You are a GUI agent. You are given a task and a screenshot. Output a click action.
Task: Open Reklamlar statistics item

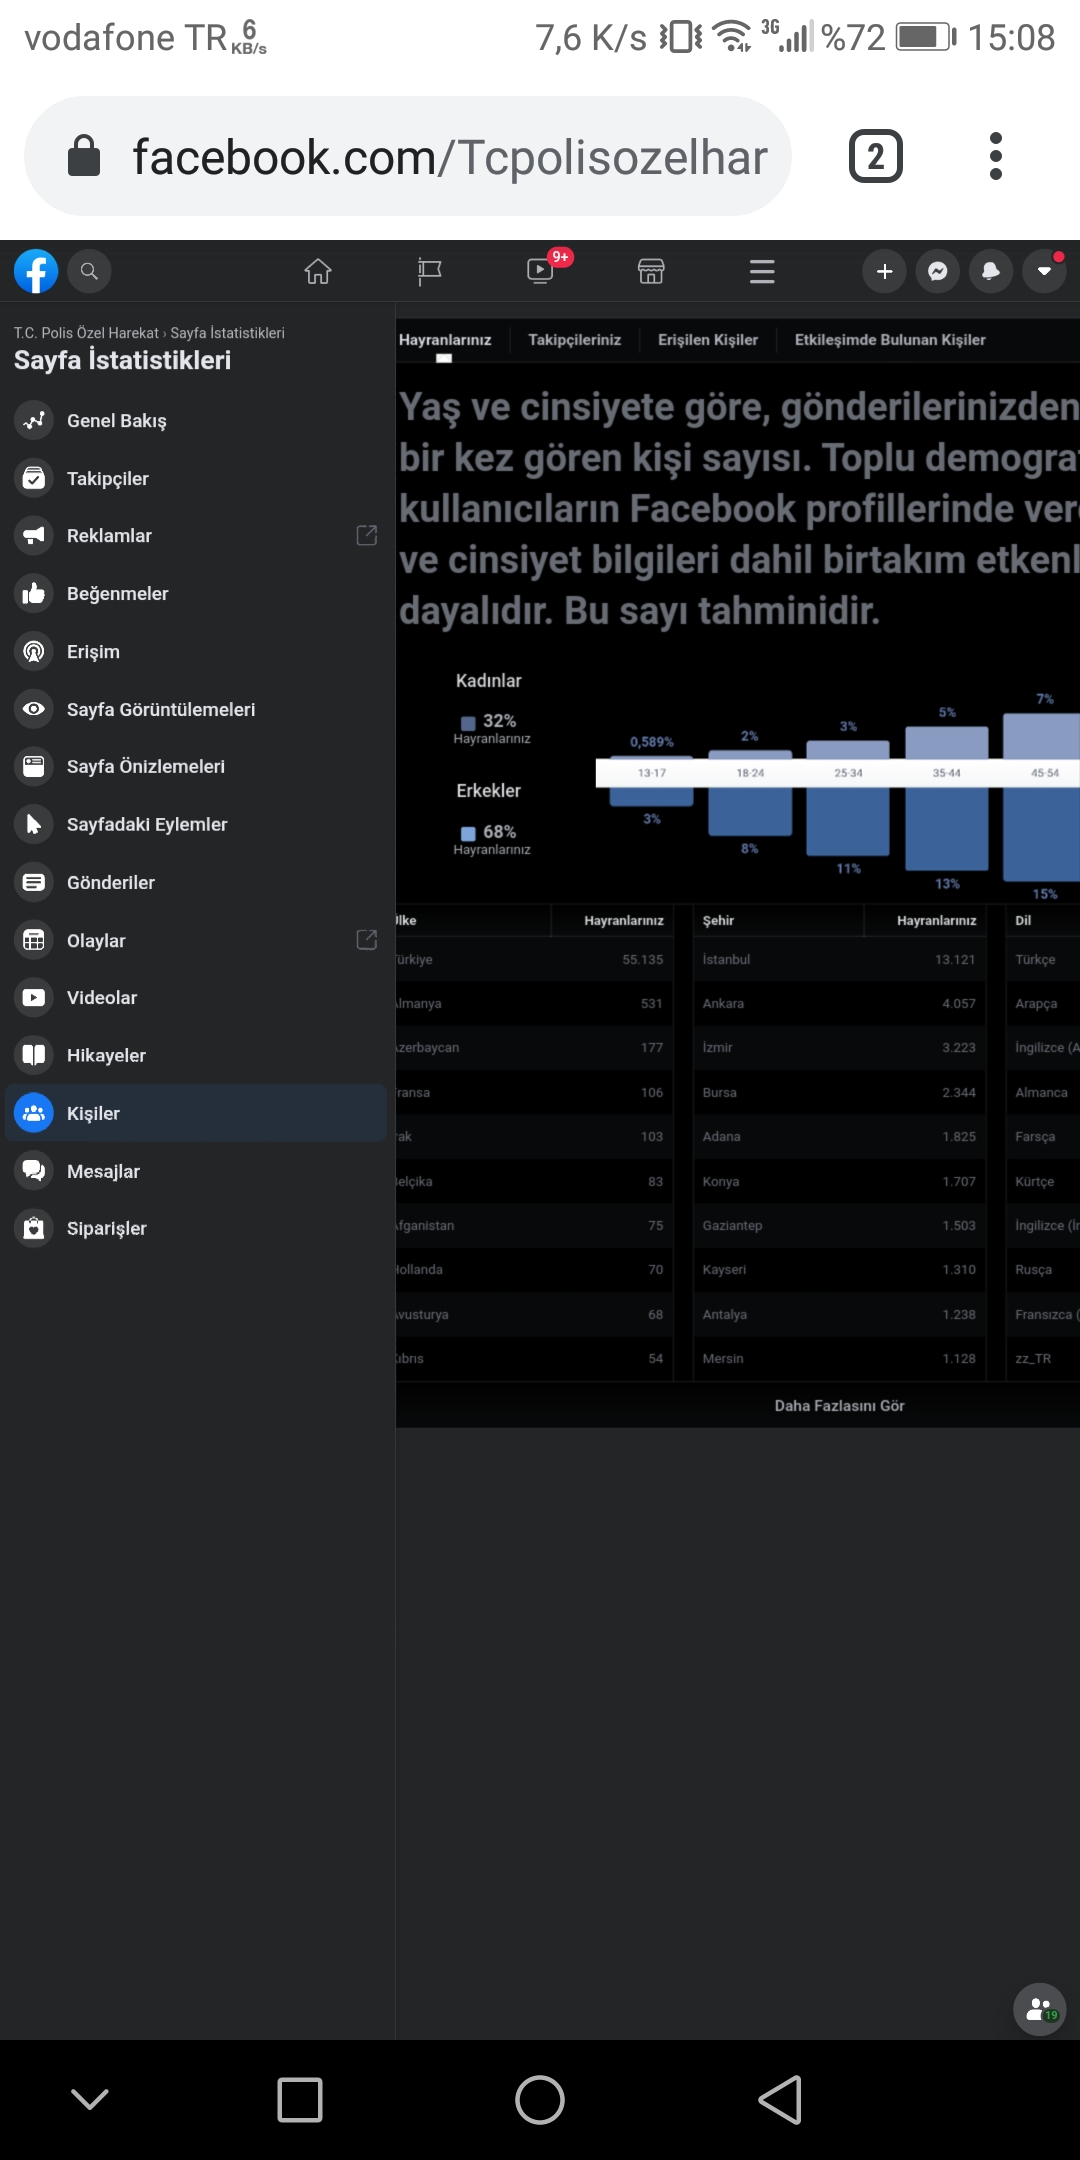tap(196, 536)
